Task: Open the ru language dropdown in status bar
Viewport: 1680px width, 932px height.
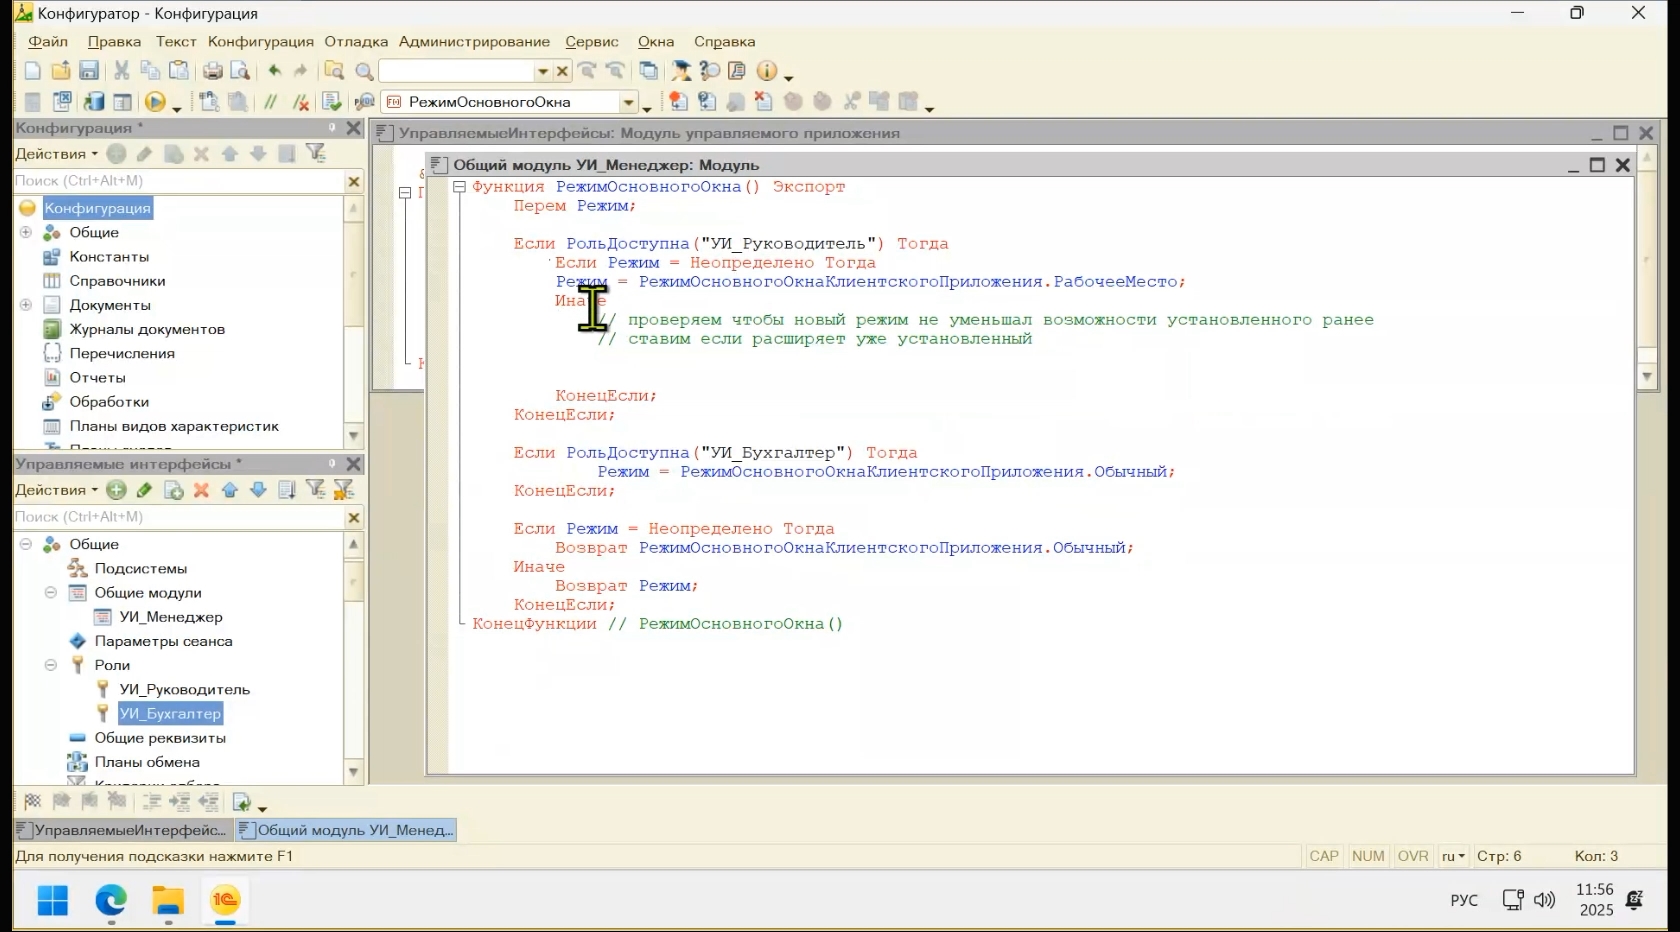Action: click(1453, 856)
